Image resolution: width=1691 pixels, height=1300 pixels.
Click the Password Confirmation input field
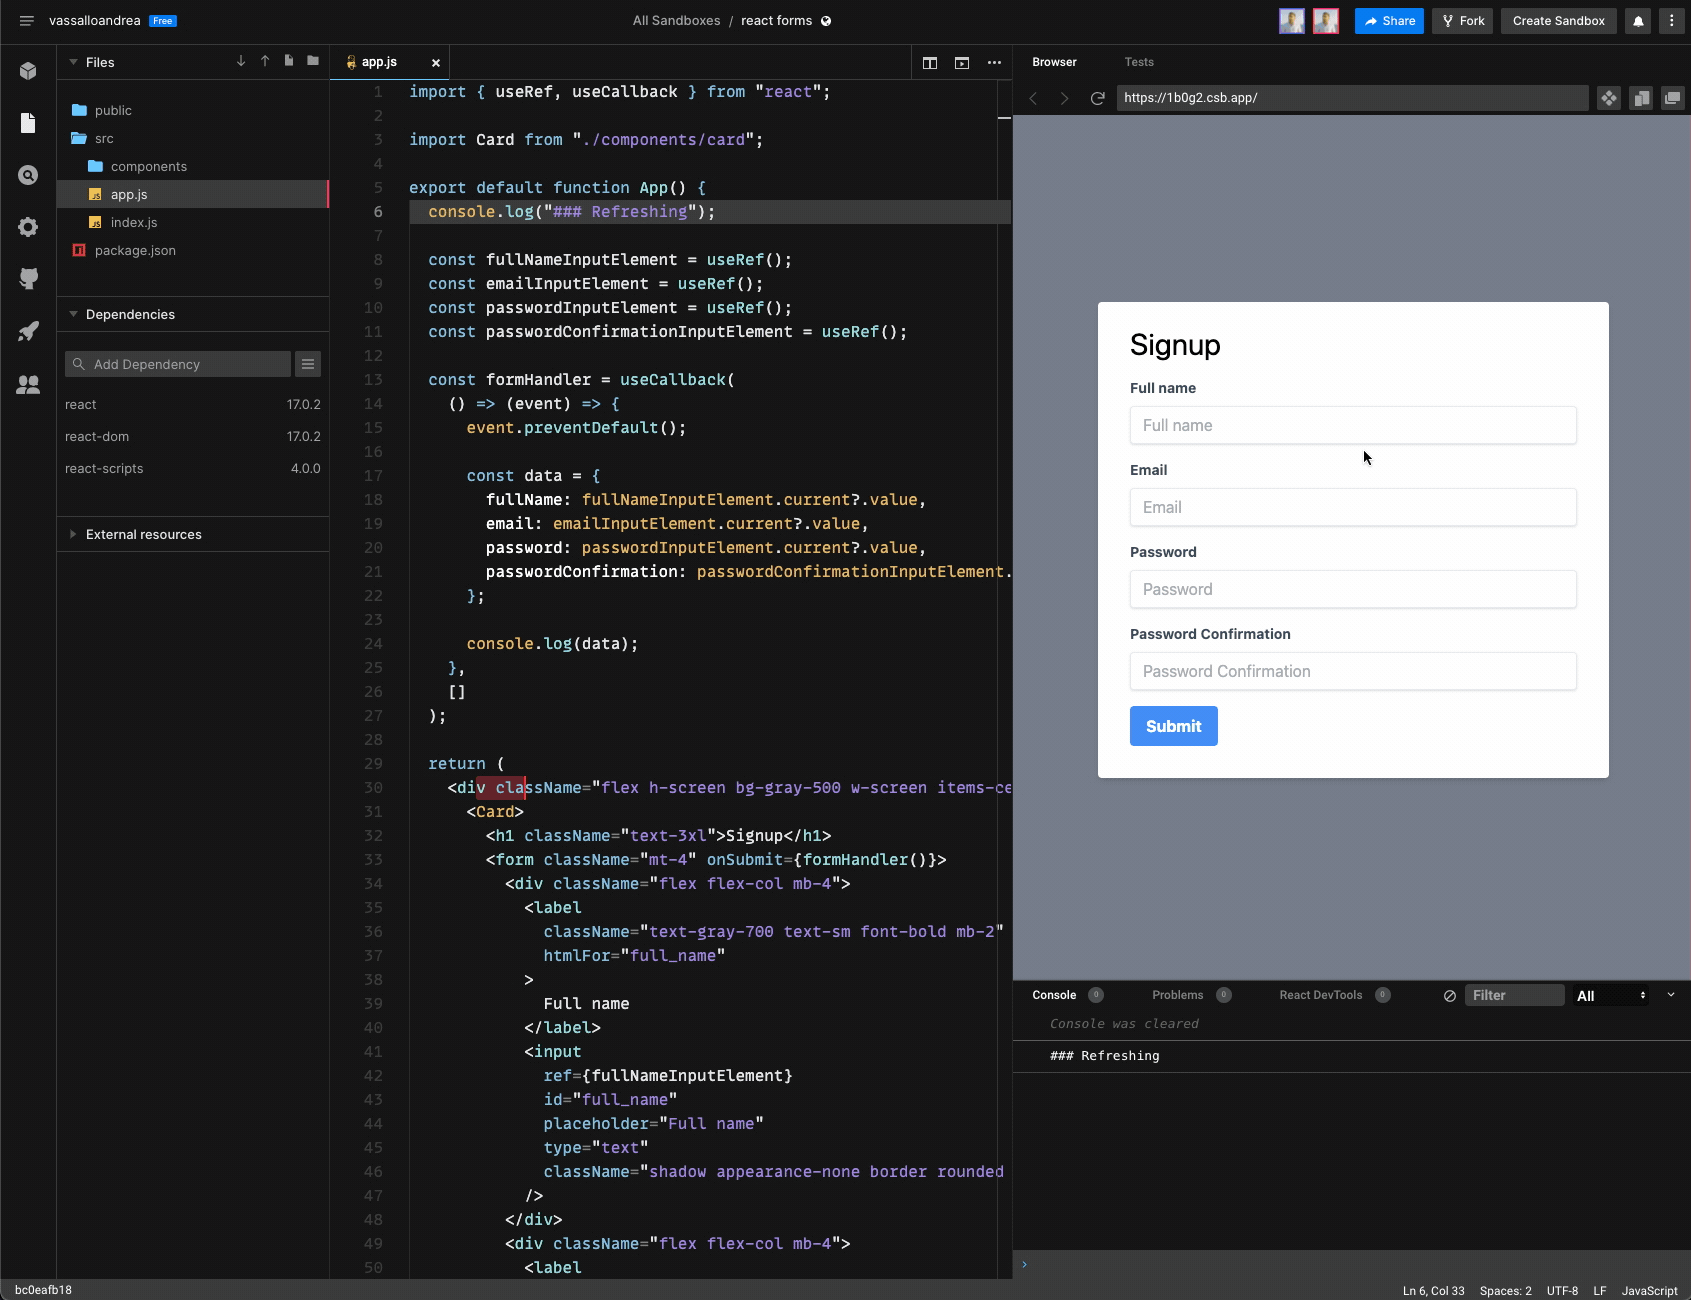coord(1353,671)
